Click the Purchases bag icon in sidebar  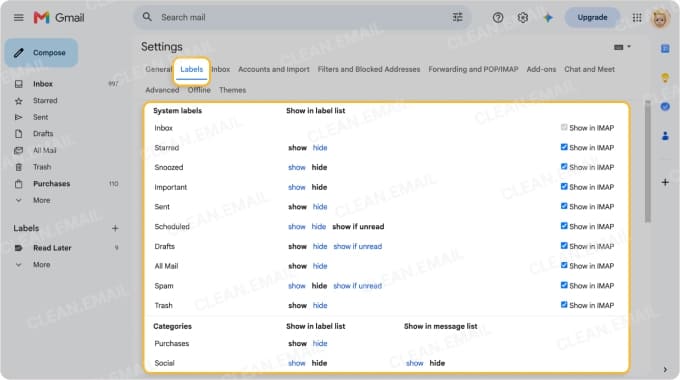click(19, 184)
